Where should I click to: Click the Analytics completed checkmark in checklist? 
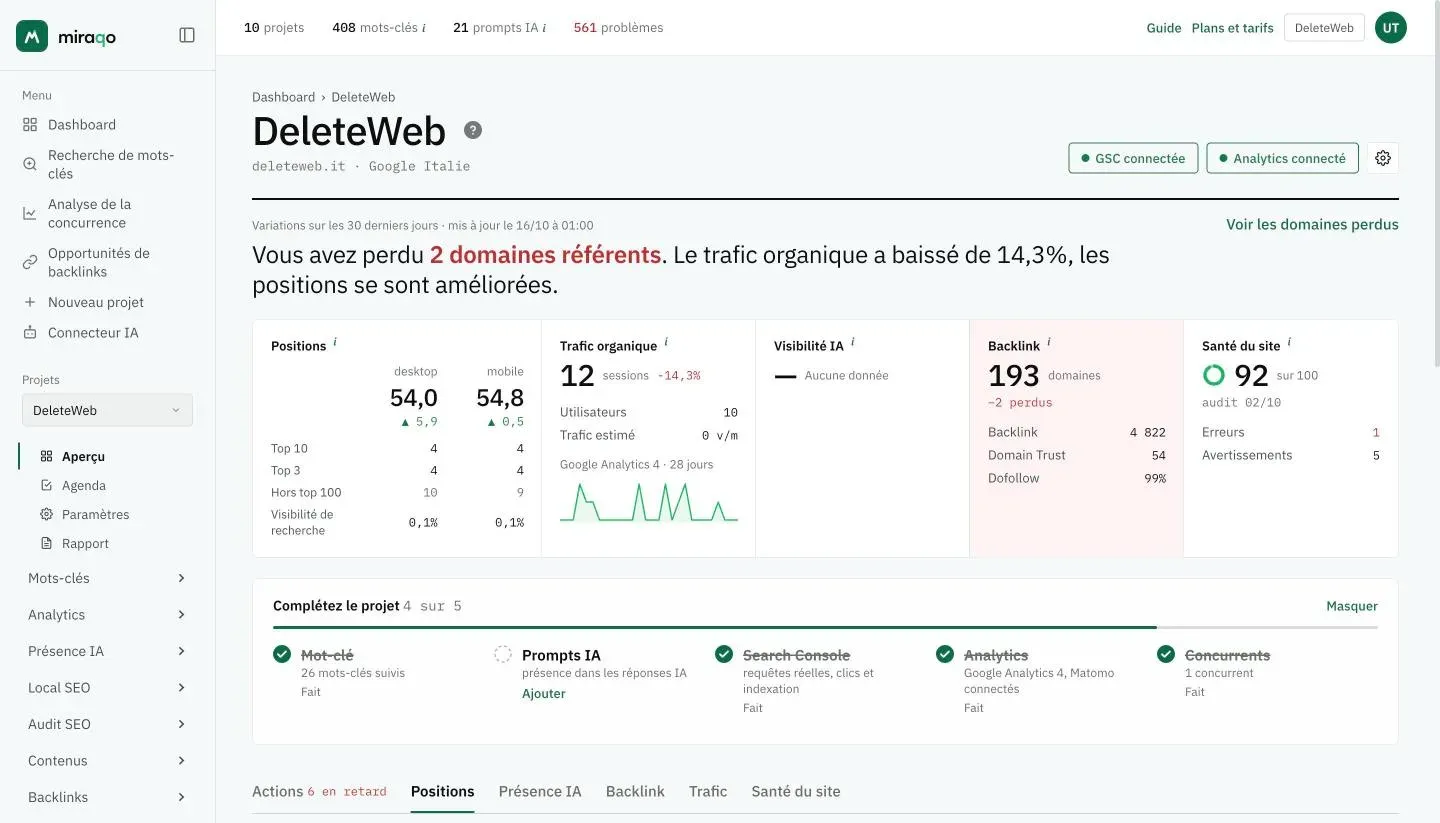click(945, 654)
